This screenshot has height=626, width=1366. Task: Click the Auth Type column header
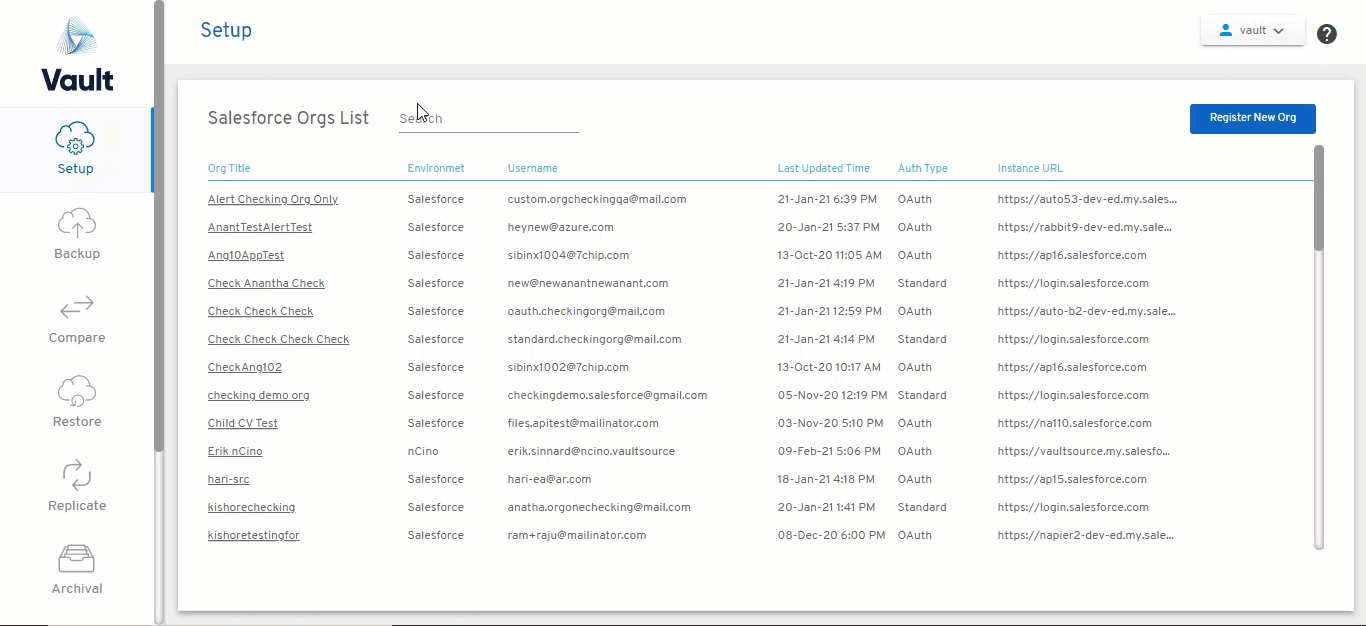point(922,168)
